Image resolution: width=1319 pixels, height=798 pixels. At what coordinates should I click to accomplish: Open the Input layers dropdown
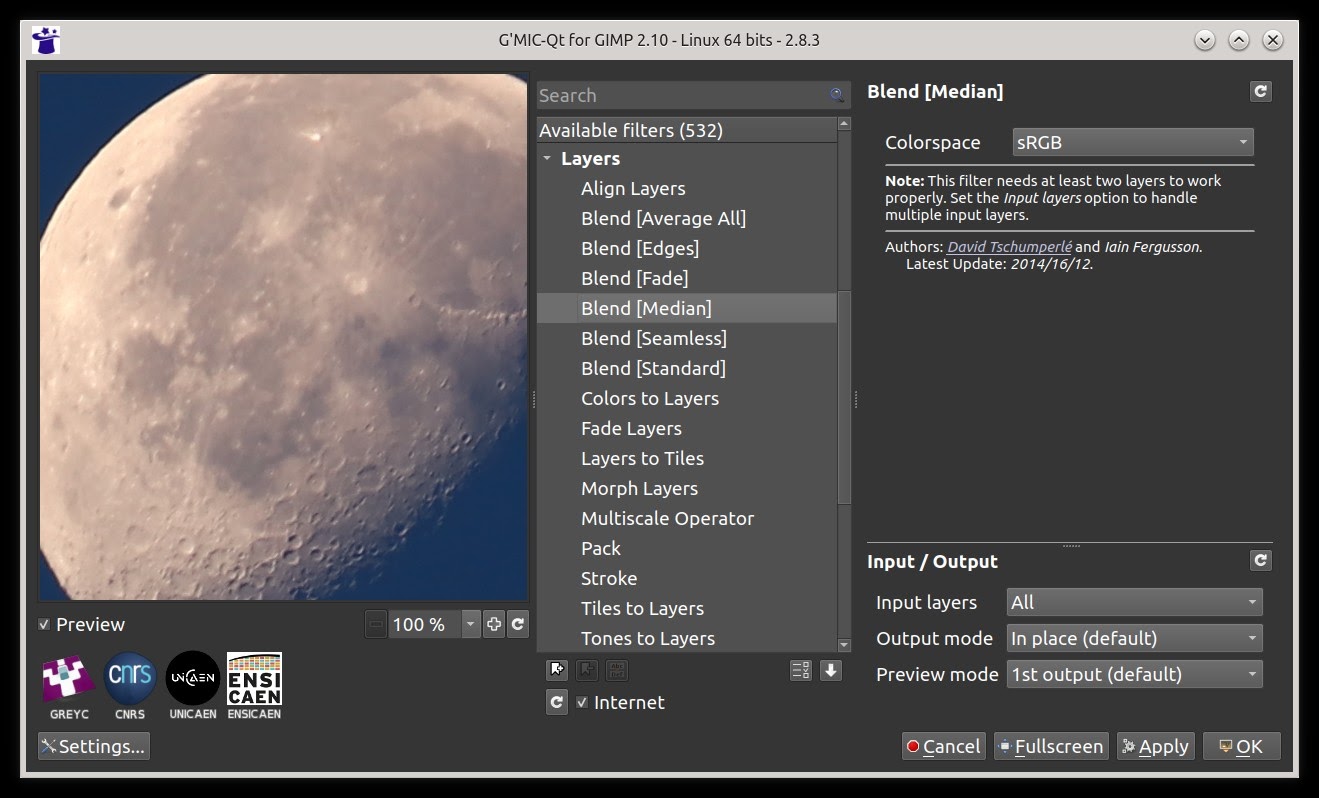[1134, 602]
